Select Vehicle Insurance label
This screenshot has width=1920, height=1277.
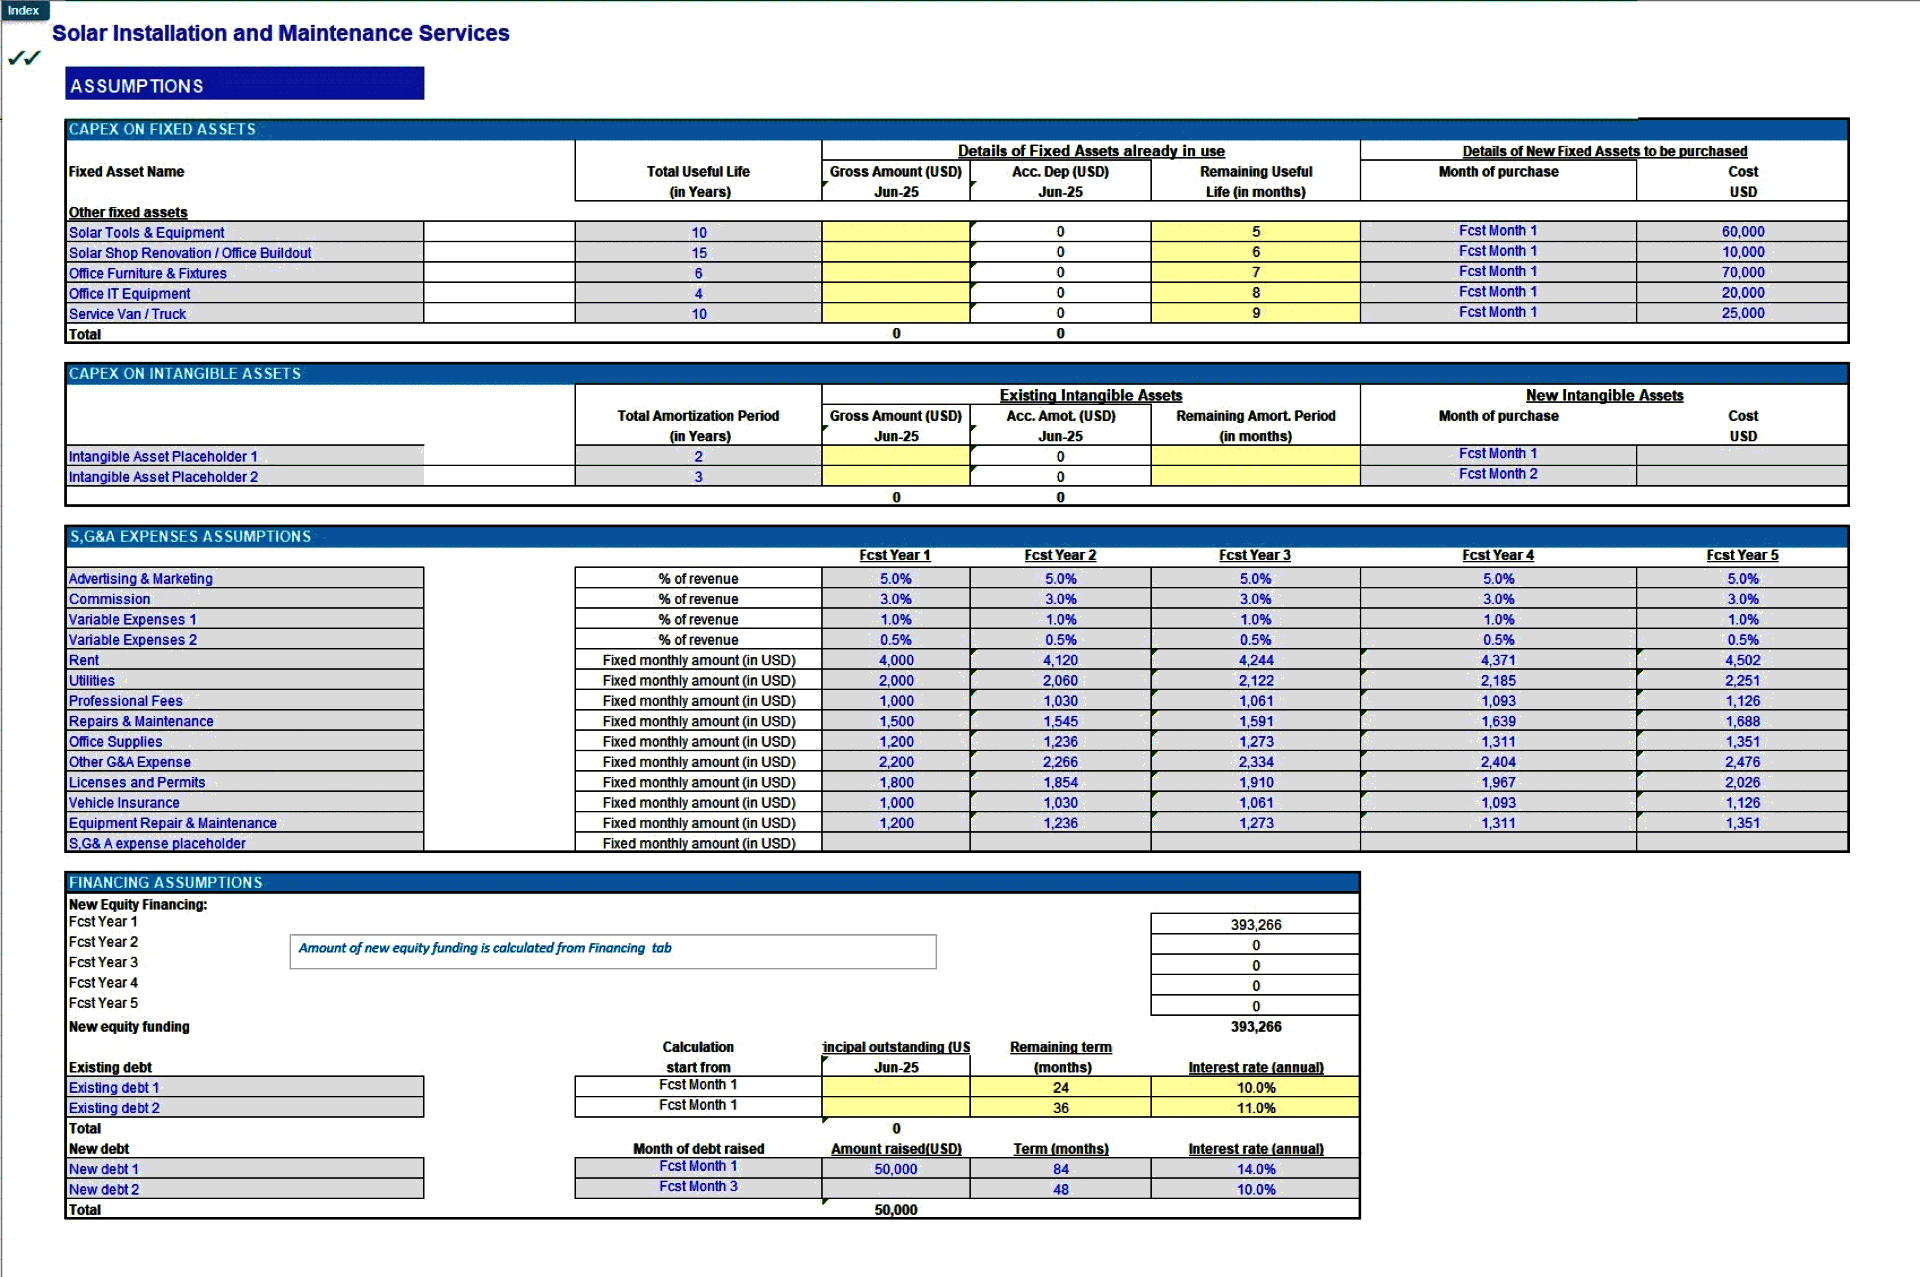(x=245, y=802)
